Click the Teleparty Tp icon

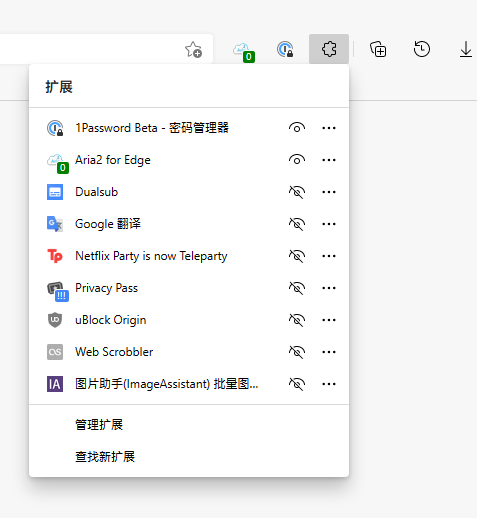pyautogui.click(x=55, y=256)
